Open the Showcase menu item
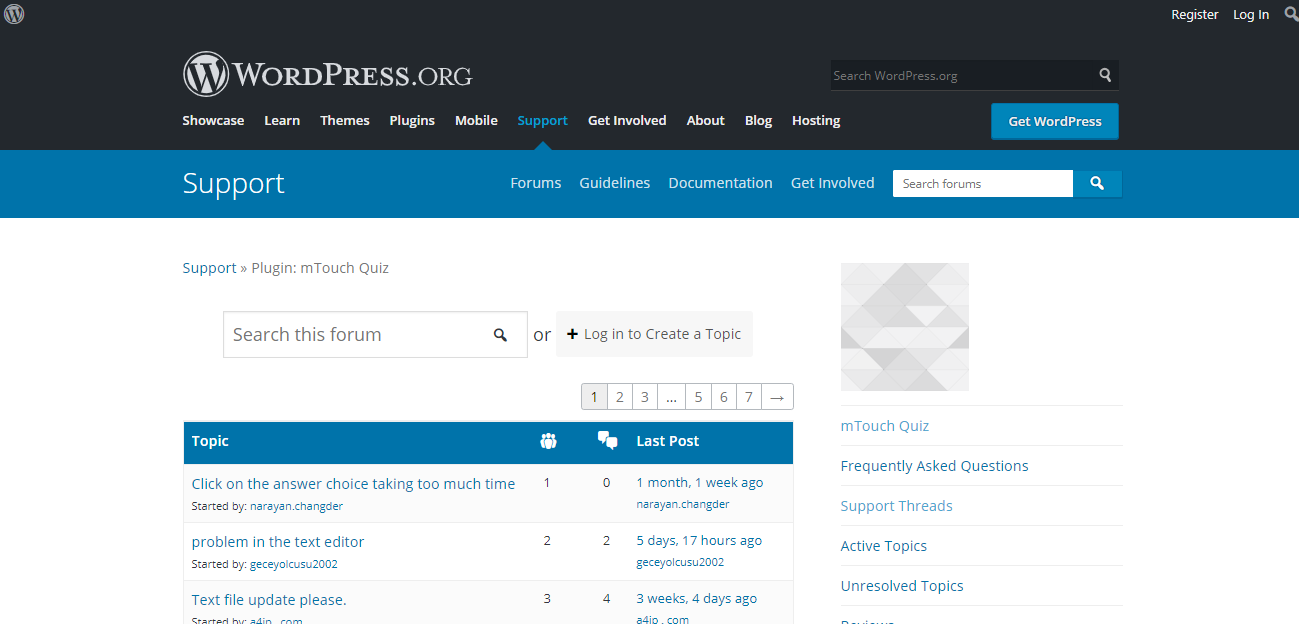 tap(213, 120)
